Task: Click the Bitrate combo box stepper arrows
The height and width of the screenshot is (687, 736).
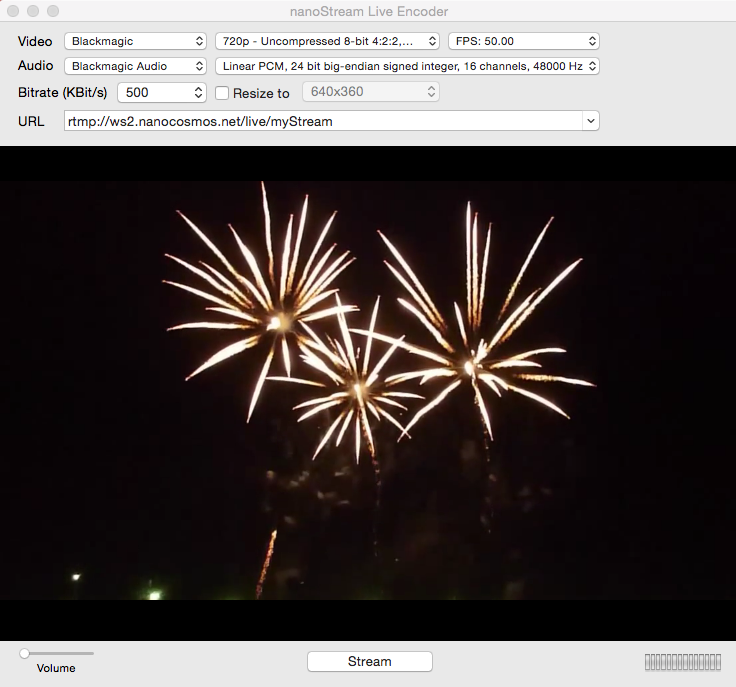Action: tap(197, 92)
